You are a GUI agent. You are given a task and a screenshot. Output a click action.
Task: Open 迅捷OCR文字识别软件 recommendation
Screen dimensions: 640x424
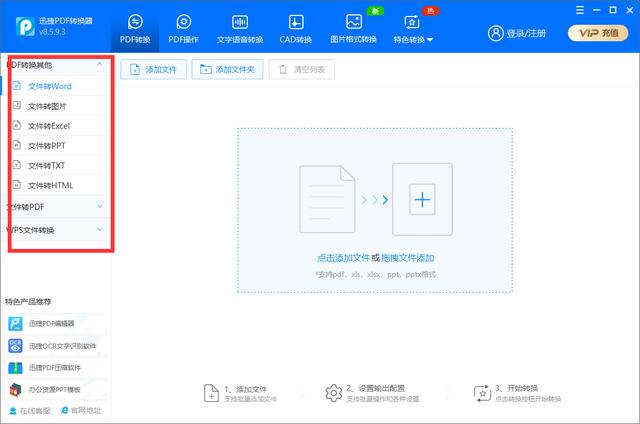[56, 346]
